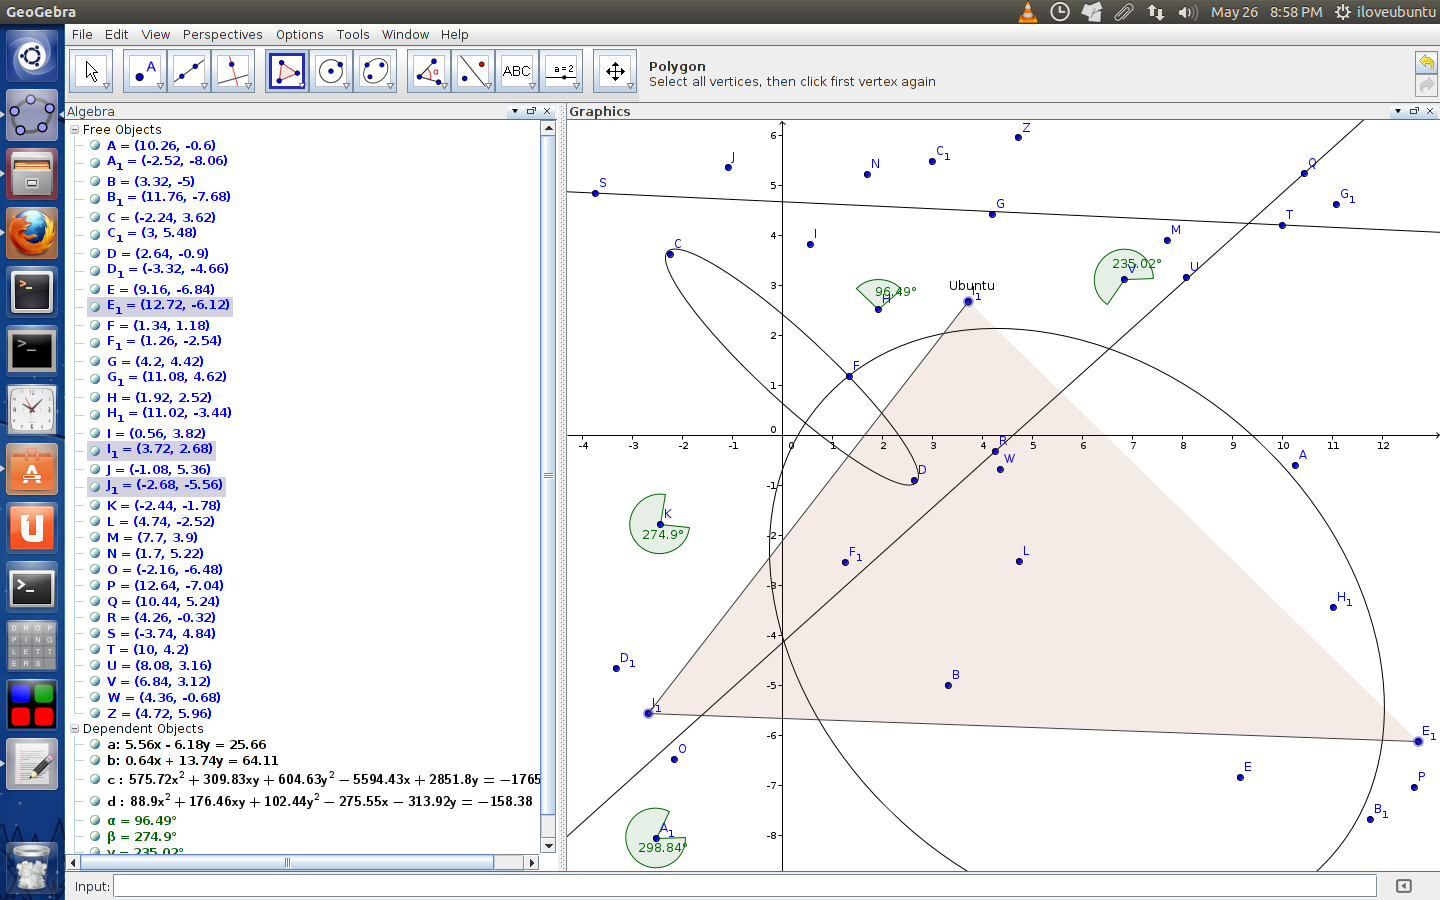
Task: Hide angle α = 96.49° via its visibility circle
Action: click(95, 820)
